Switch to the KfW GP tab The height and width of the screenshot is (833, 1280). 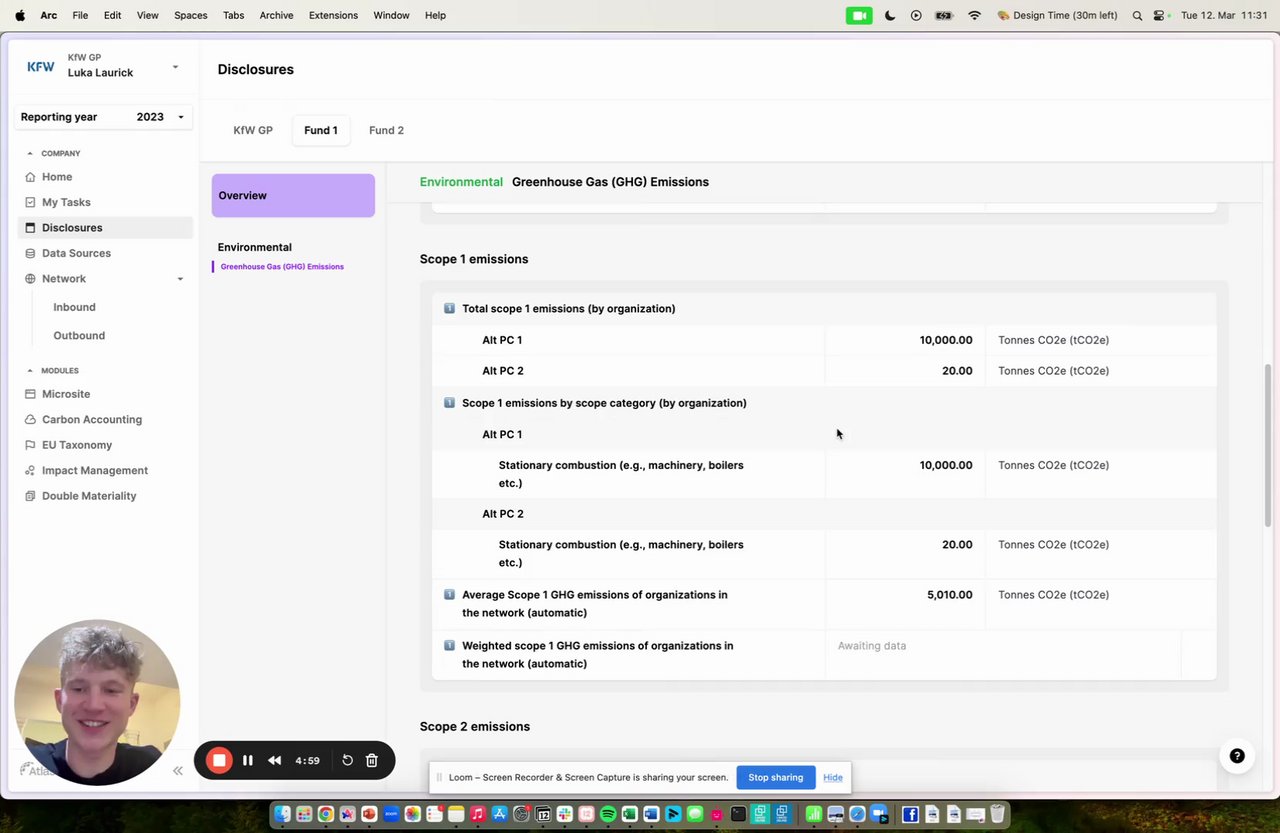click(x=253, y=131)
